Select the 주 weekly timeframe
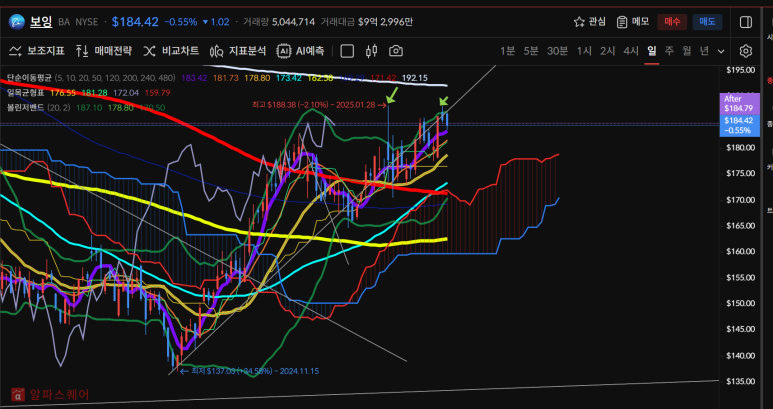 click(669, 51)
